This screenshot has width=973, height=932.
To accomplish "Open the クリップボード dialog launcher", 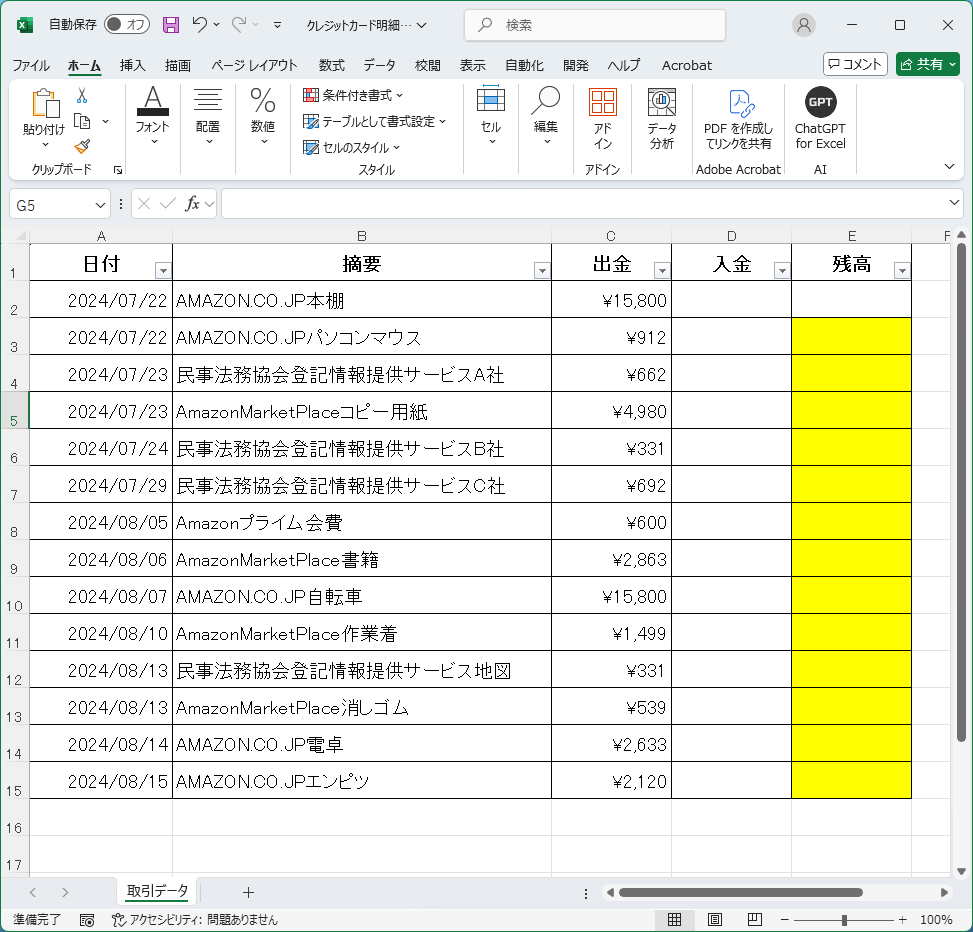I will (118, 169).
